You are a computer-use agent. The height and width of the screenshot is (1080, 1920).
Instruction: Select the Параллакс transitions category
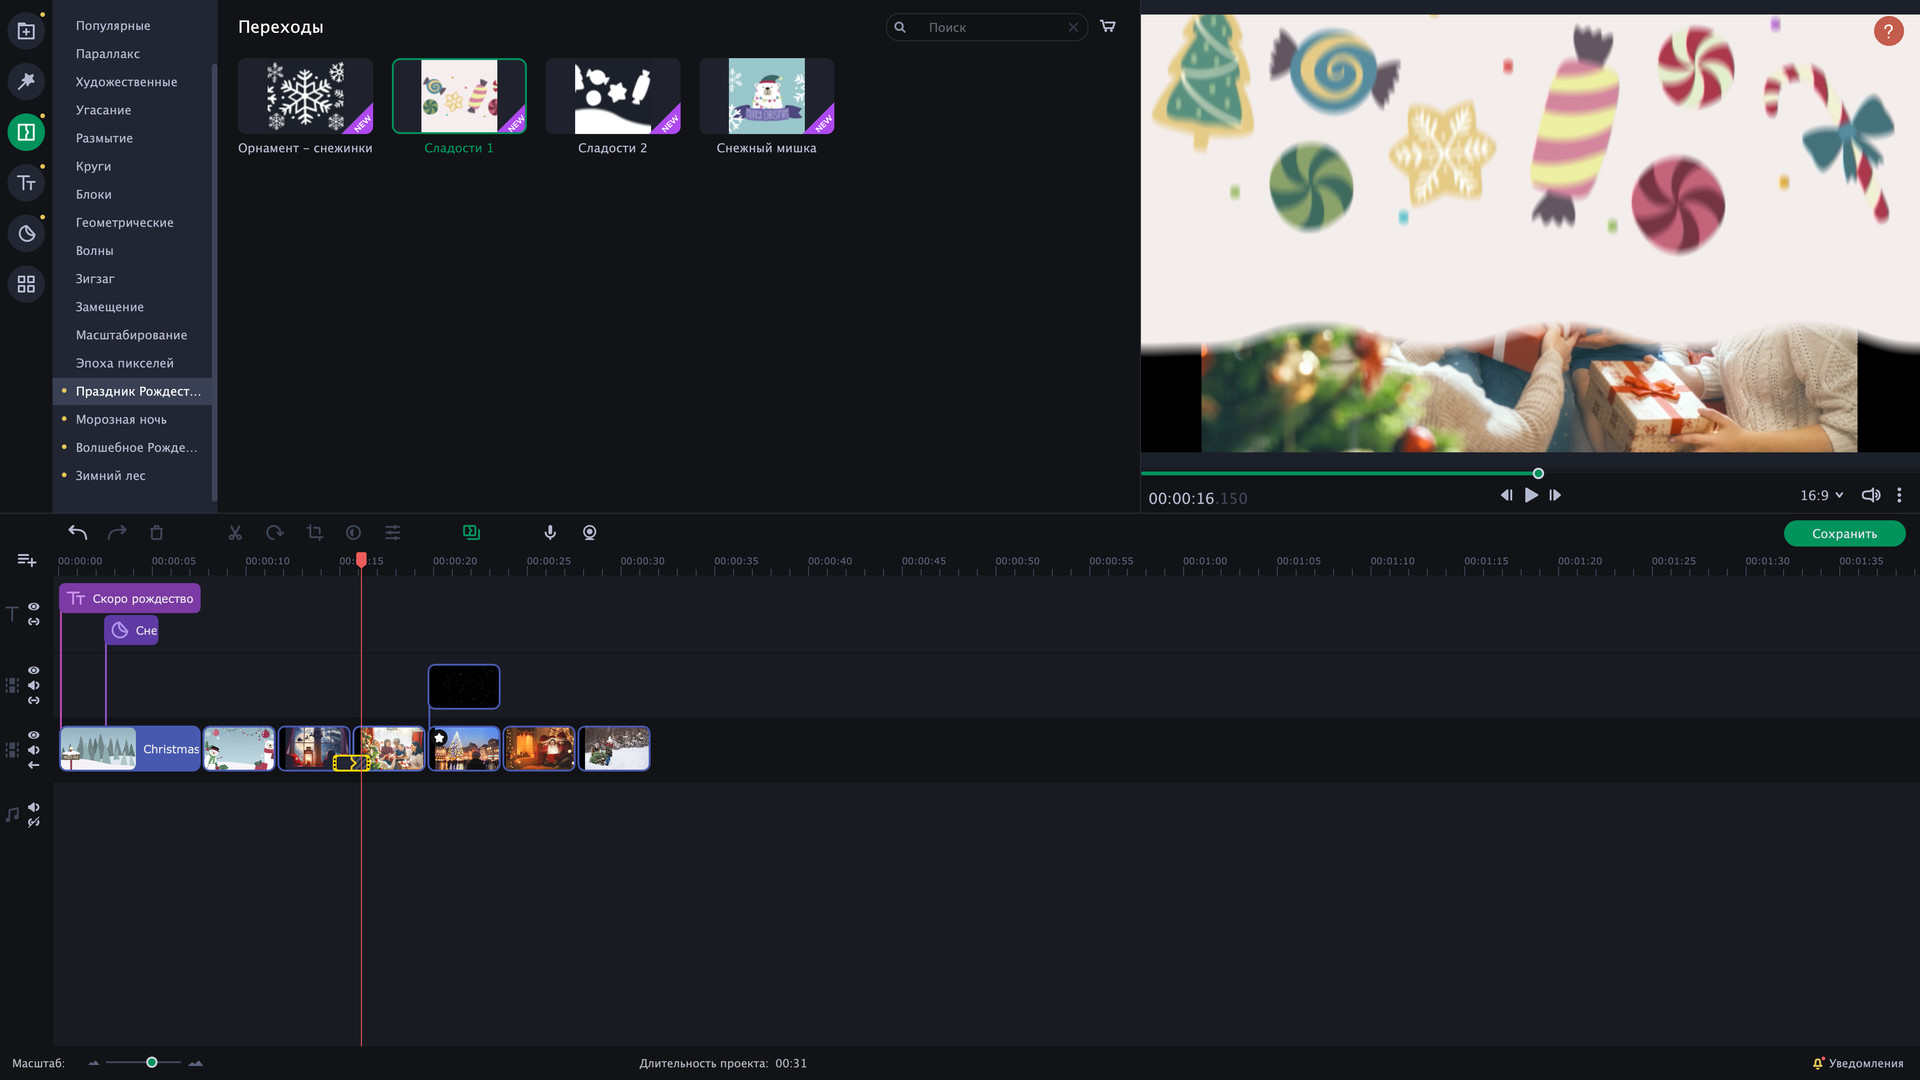107,54
